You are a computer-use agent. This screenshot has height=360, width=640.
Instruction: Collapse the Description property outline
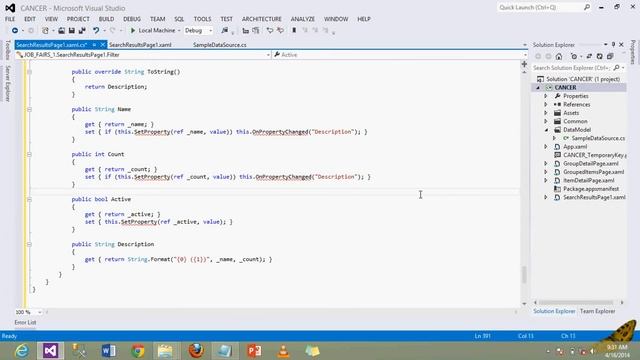point(29,244)
